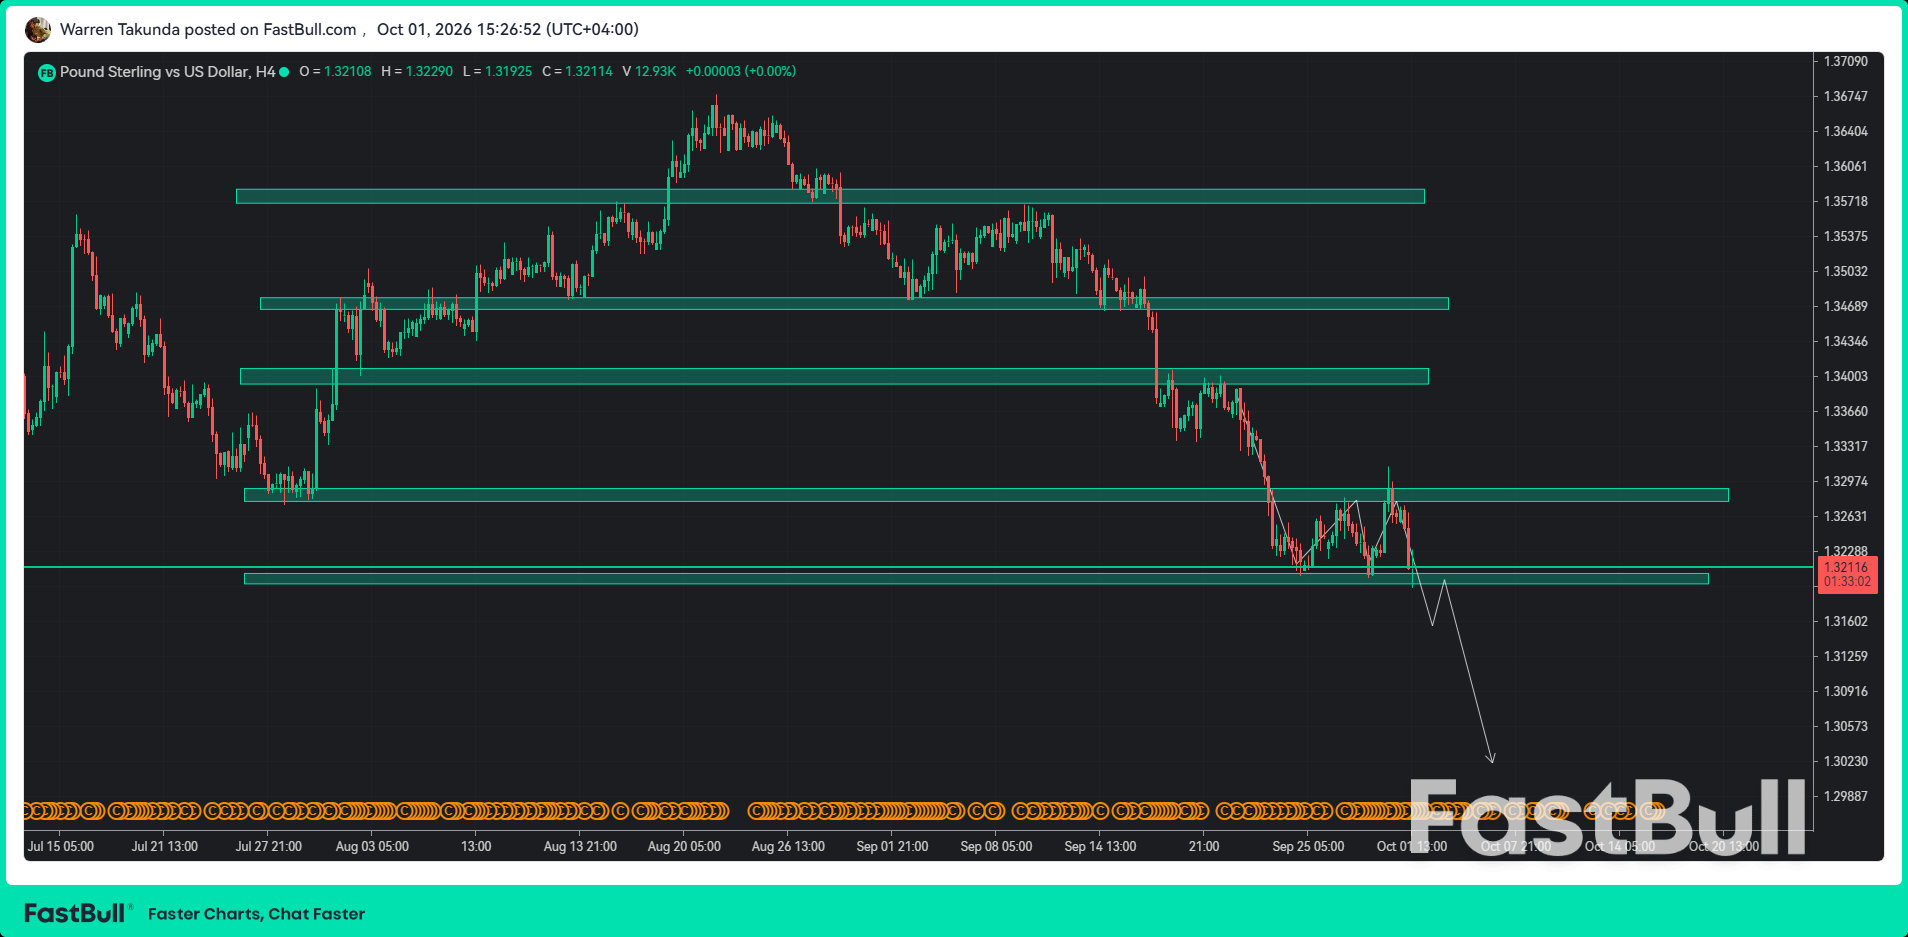Click the high value 'H = 1.32290'
This screenshot has height=937, width=1908.
pyautogui.click(x=417, y=72)
